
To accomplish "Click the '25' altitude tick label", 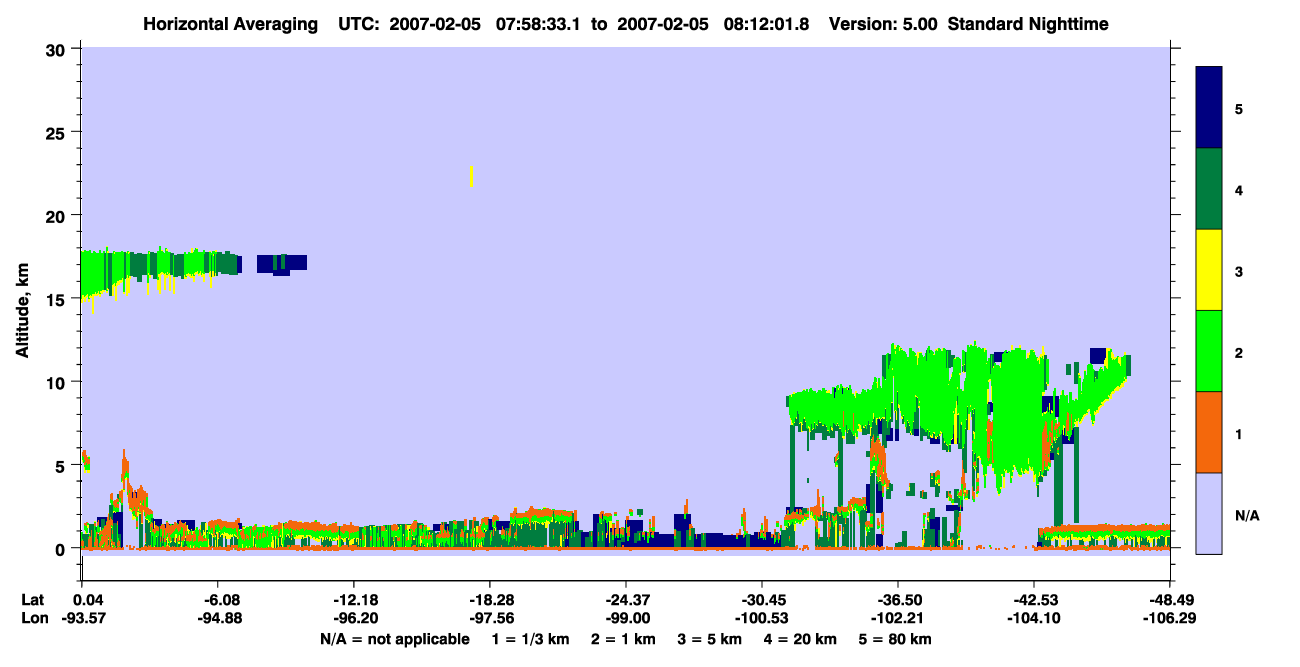I will click(x=58, y=132).
